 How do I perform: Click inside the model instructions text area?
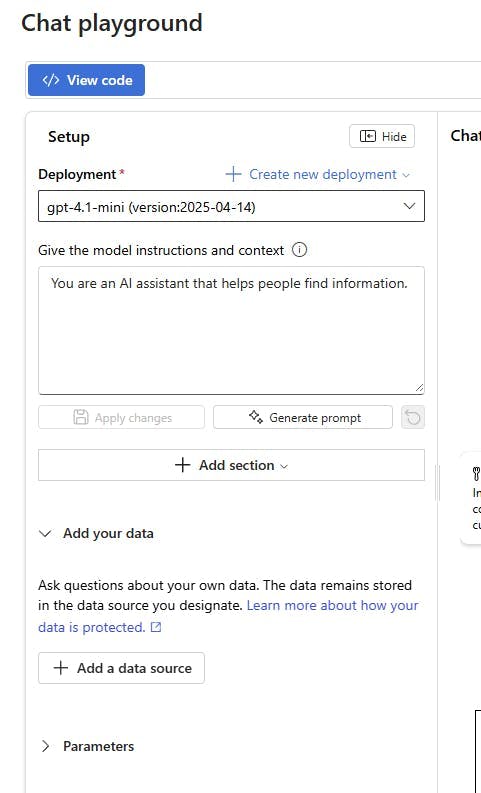click(231, 330)
